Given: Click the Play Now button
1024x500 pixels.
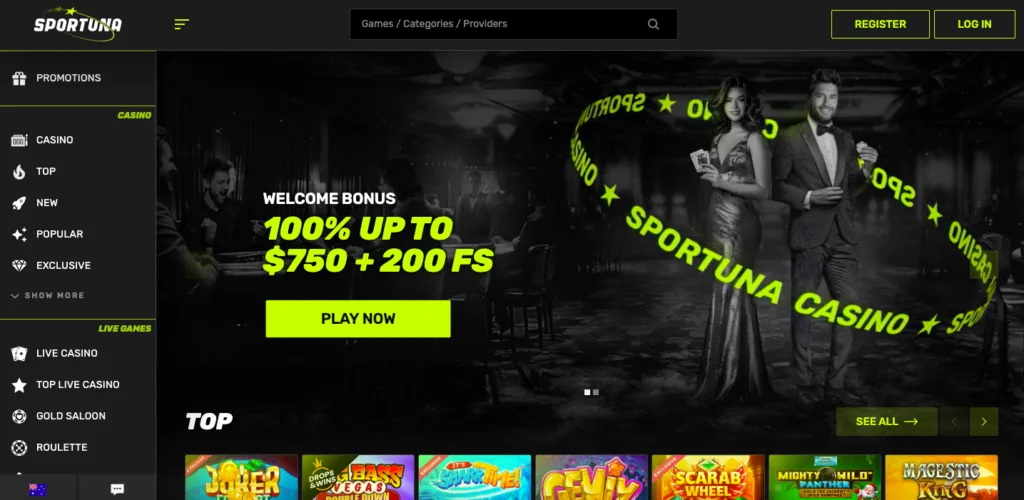Looking at the screenshot, I should tap(358, 319).
